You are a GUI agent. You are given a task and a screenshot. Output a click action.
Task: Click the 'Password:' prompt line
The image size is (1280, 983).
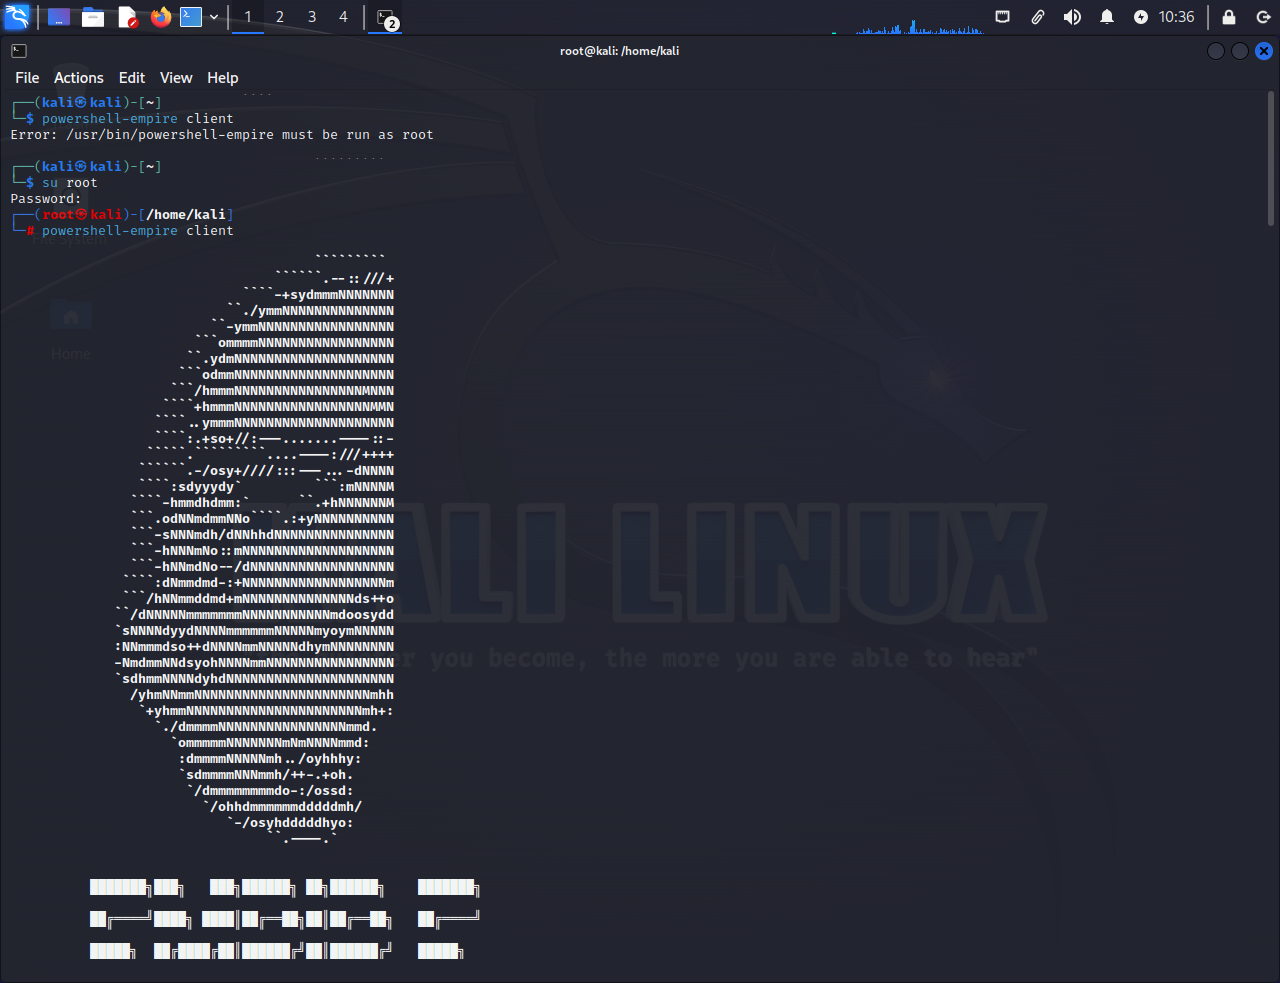(46, 199)
